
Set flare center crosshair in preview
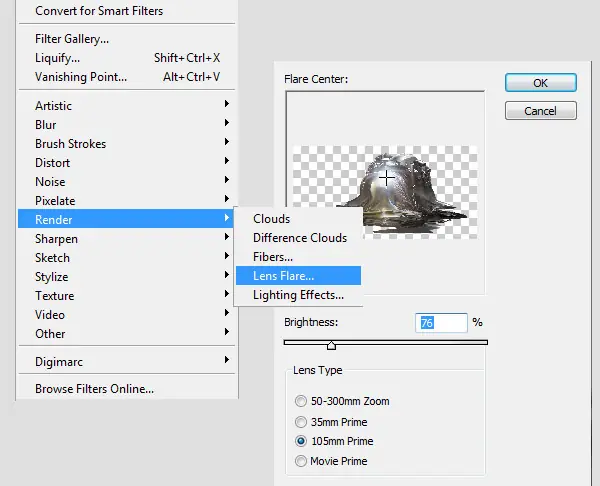386,178
